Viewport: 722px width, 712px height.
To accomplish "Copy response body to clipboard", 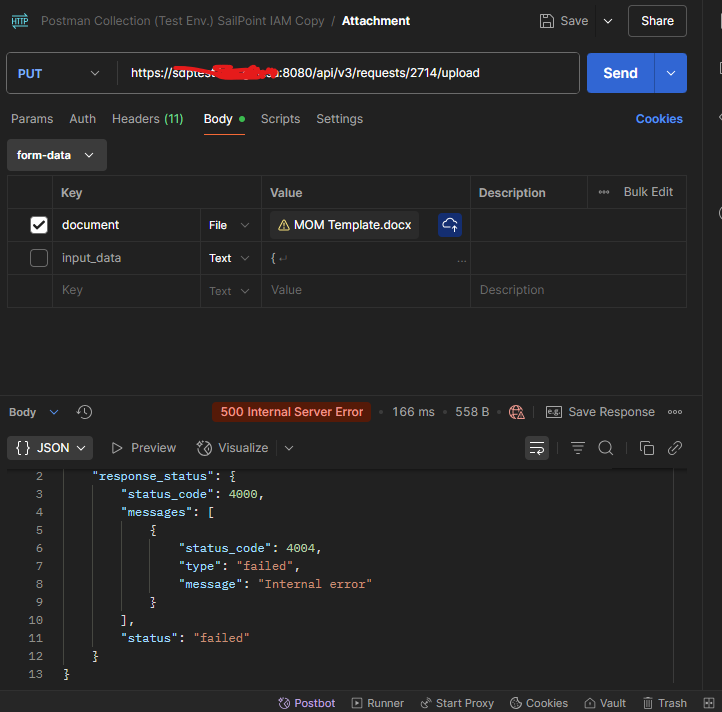I will pyautogui.click(x=647, y=448).
